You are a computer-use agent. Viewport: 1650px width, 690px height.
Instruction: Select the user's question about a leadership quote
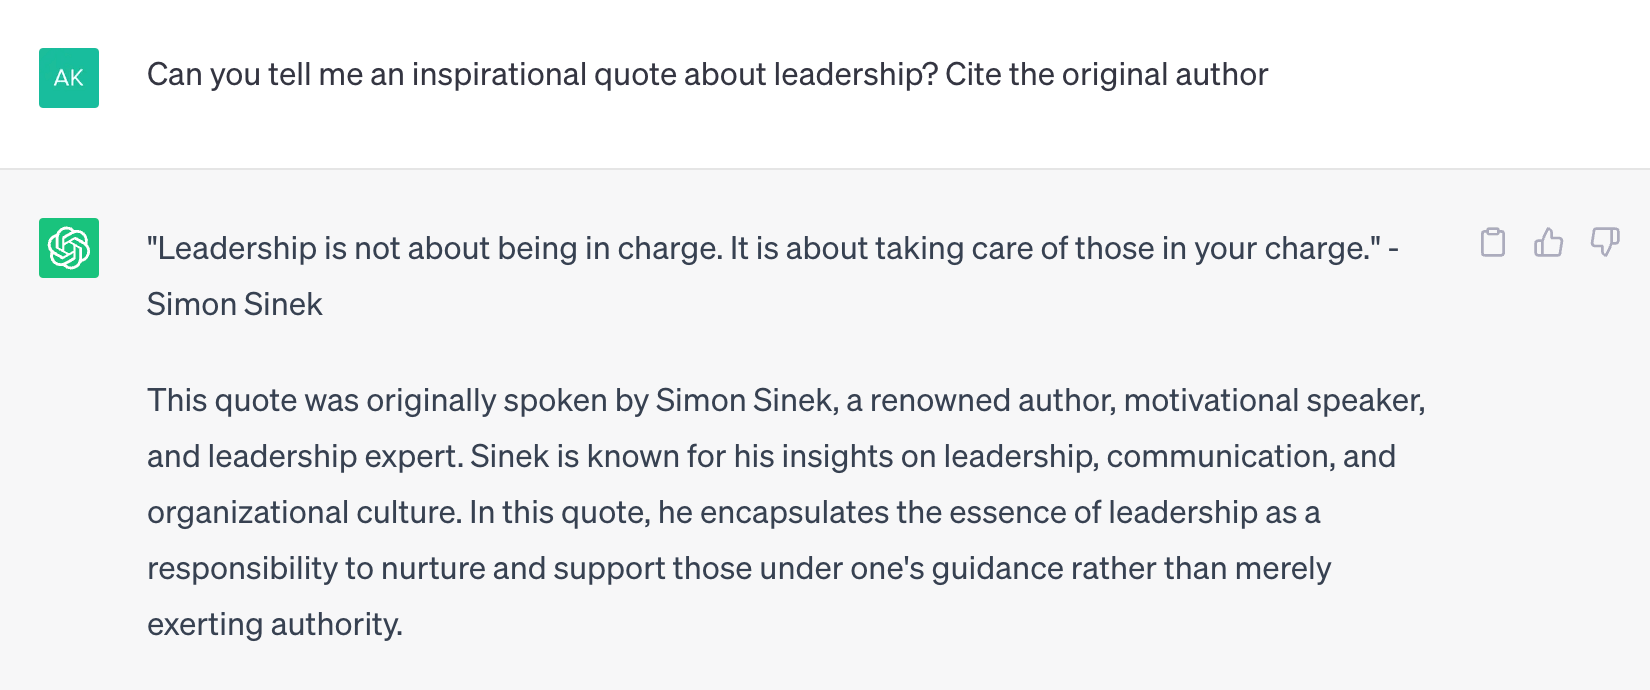[706, 75]
